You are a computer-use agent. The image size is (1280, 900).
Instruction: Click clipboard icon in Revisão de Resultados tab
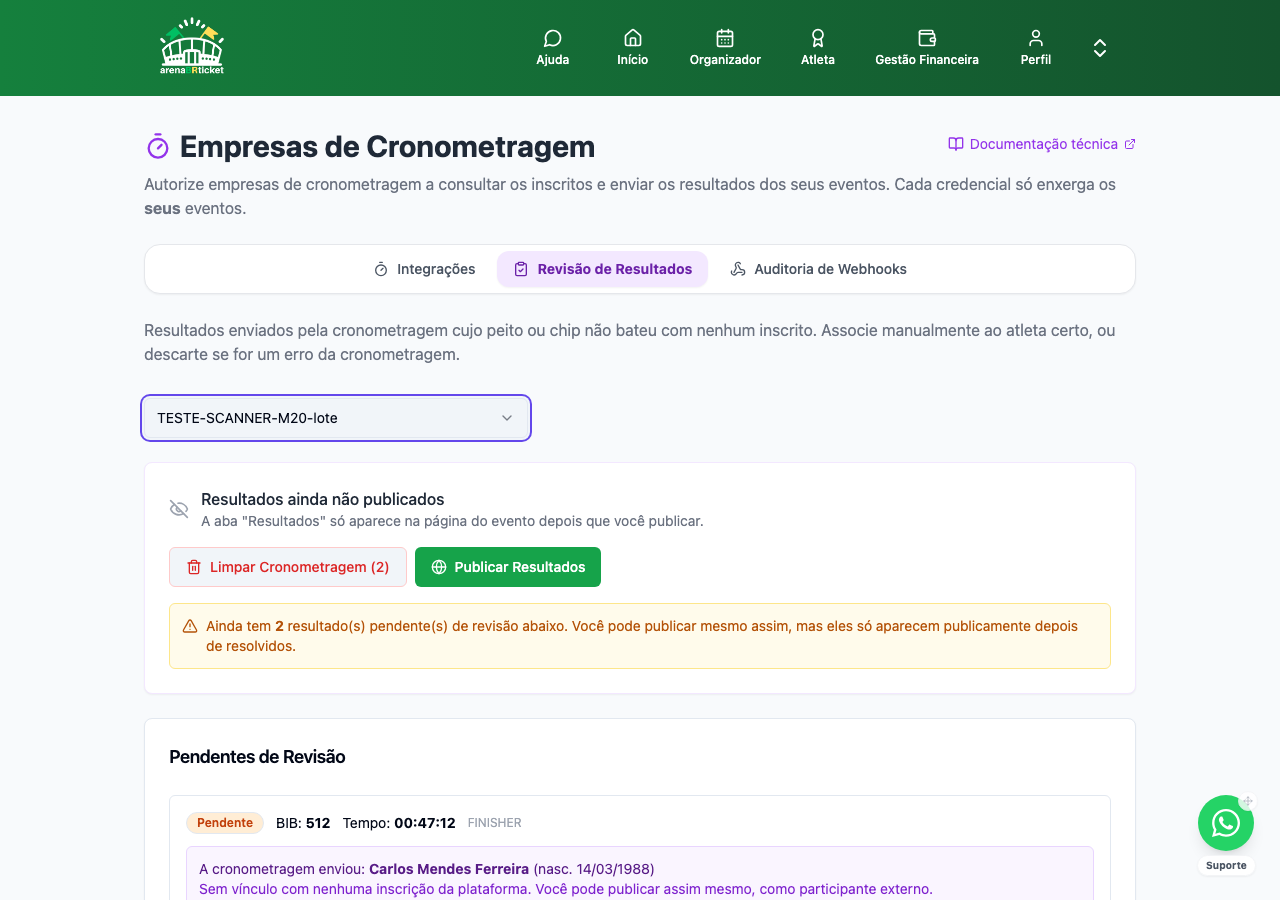pos(521,269)
